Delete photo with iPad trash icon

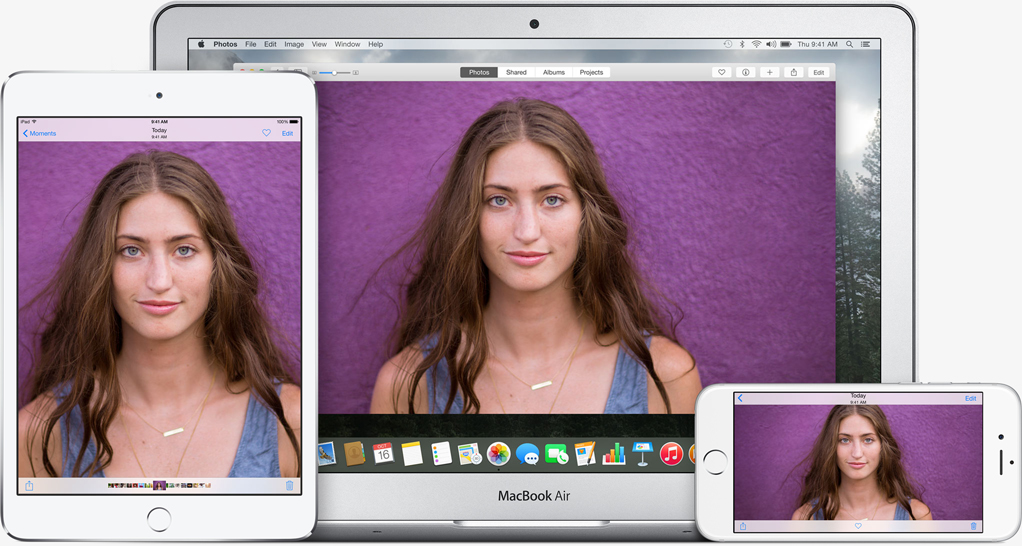pos(290,485)
